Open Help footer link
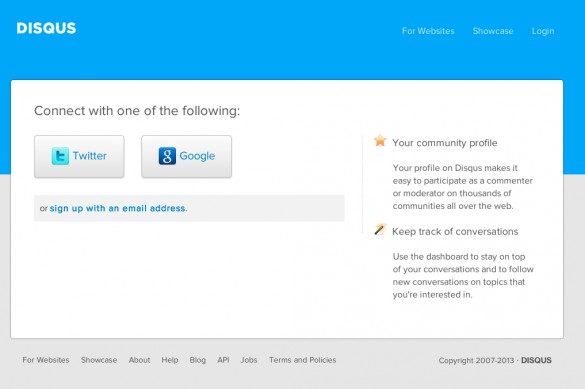Viewport: 585px width, 389px height. pyautogui.click(x=170, y=360)
